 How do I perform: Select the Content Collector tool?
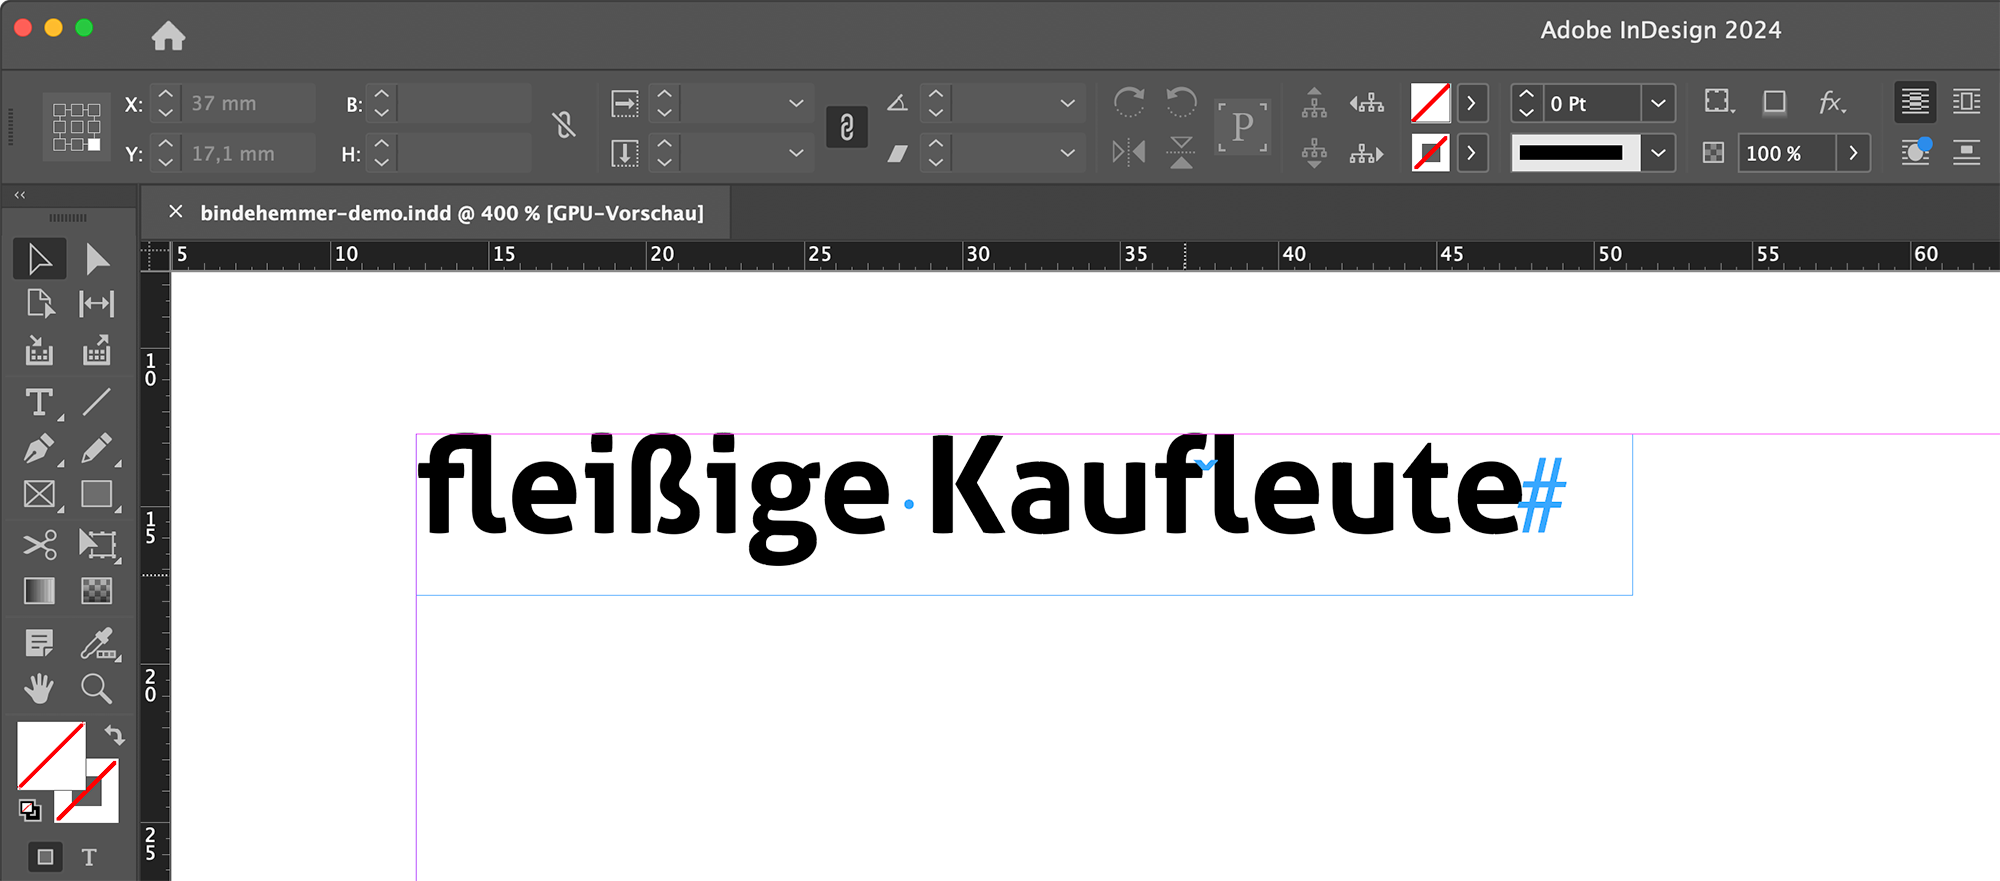(x=40, y=351)
